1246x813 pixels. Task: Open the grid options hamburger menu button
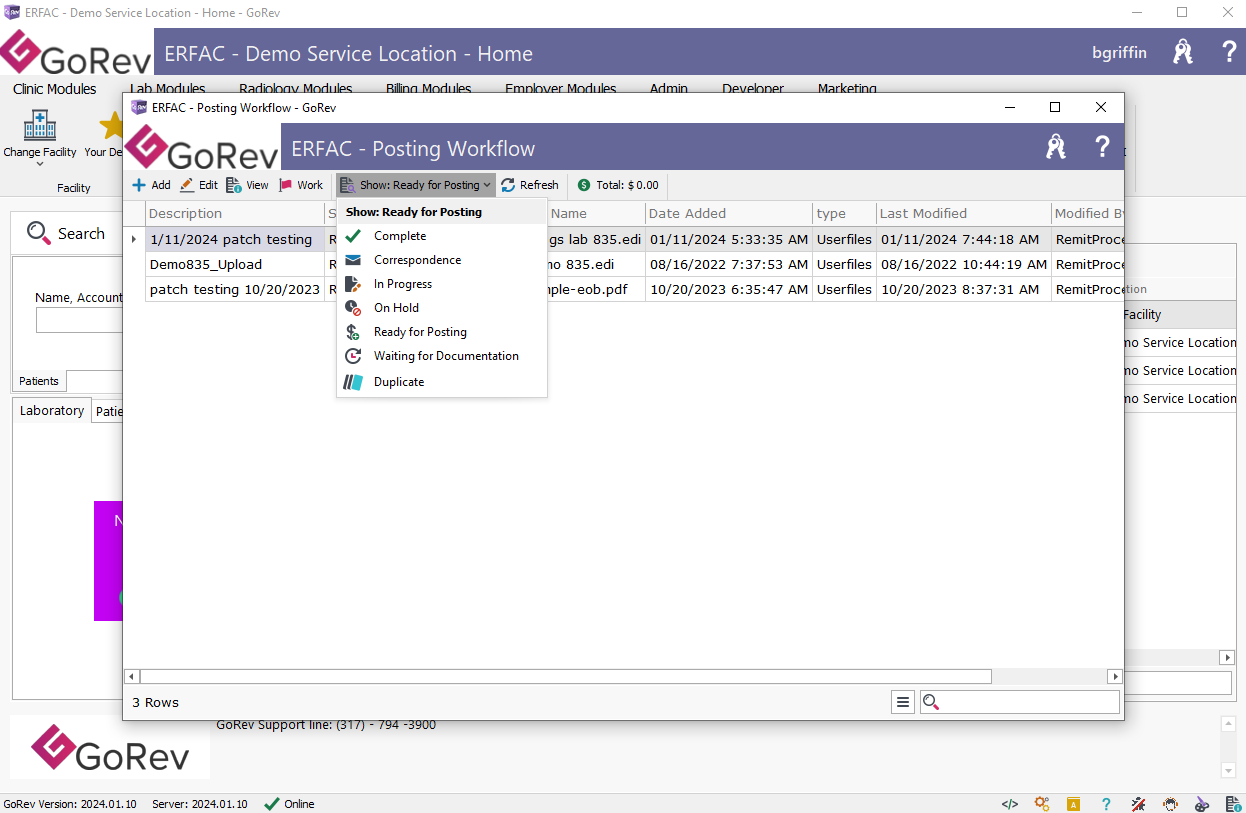(x=903, y=702)
